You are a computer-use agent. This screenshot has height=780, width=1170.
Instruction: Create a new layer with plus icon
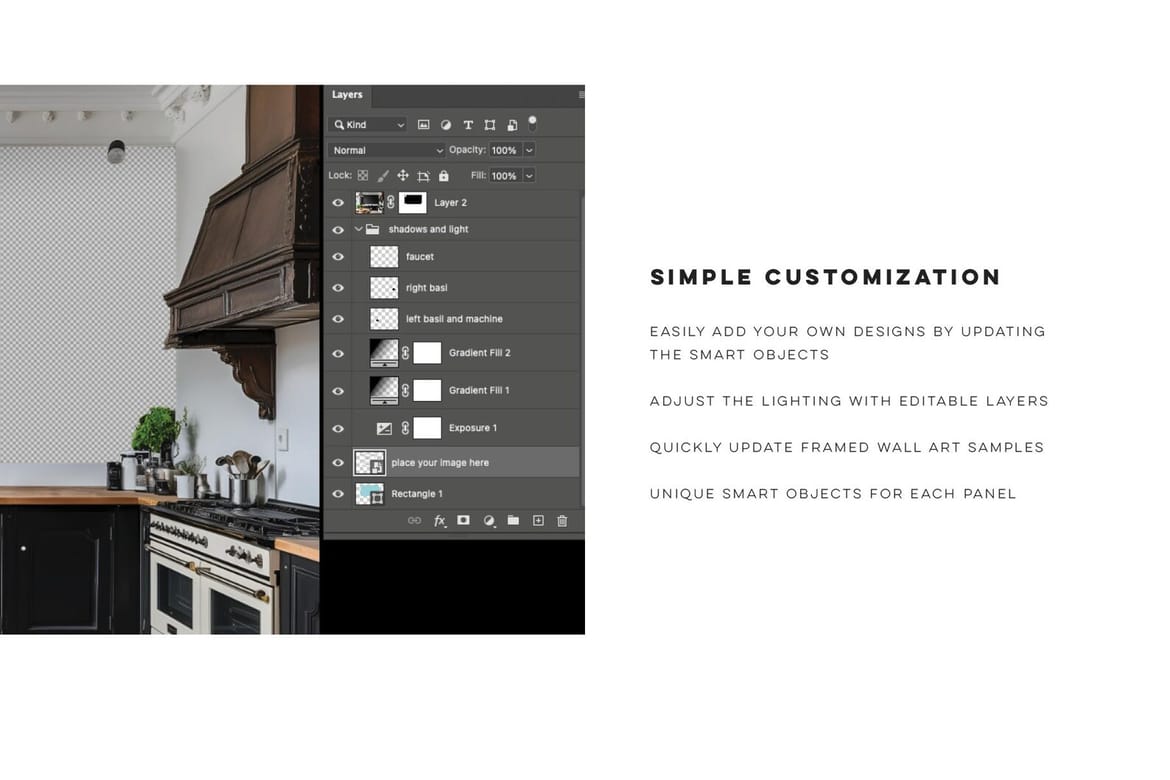538,520
